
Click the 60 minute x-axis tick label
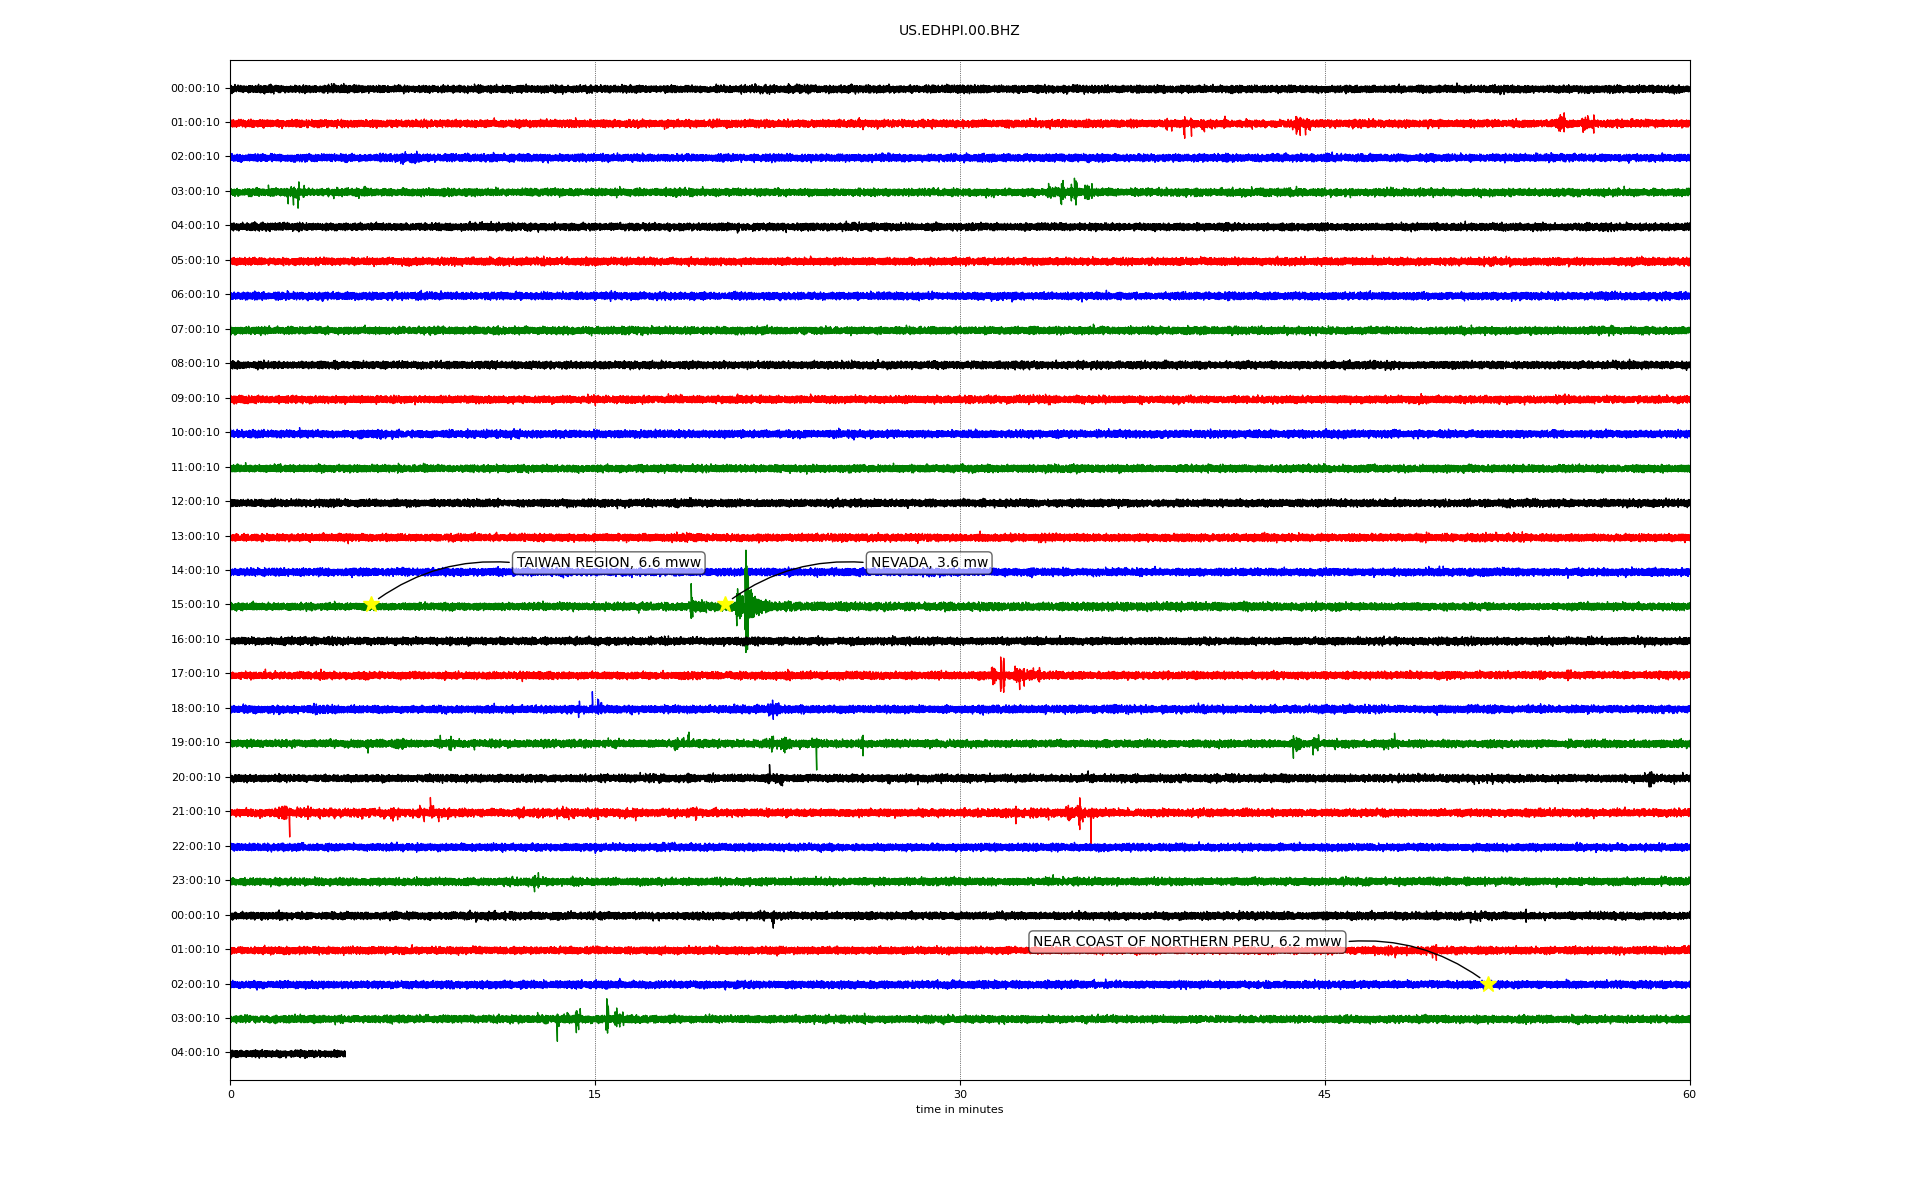coord(1689,1094)
